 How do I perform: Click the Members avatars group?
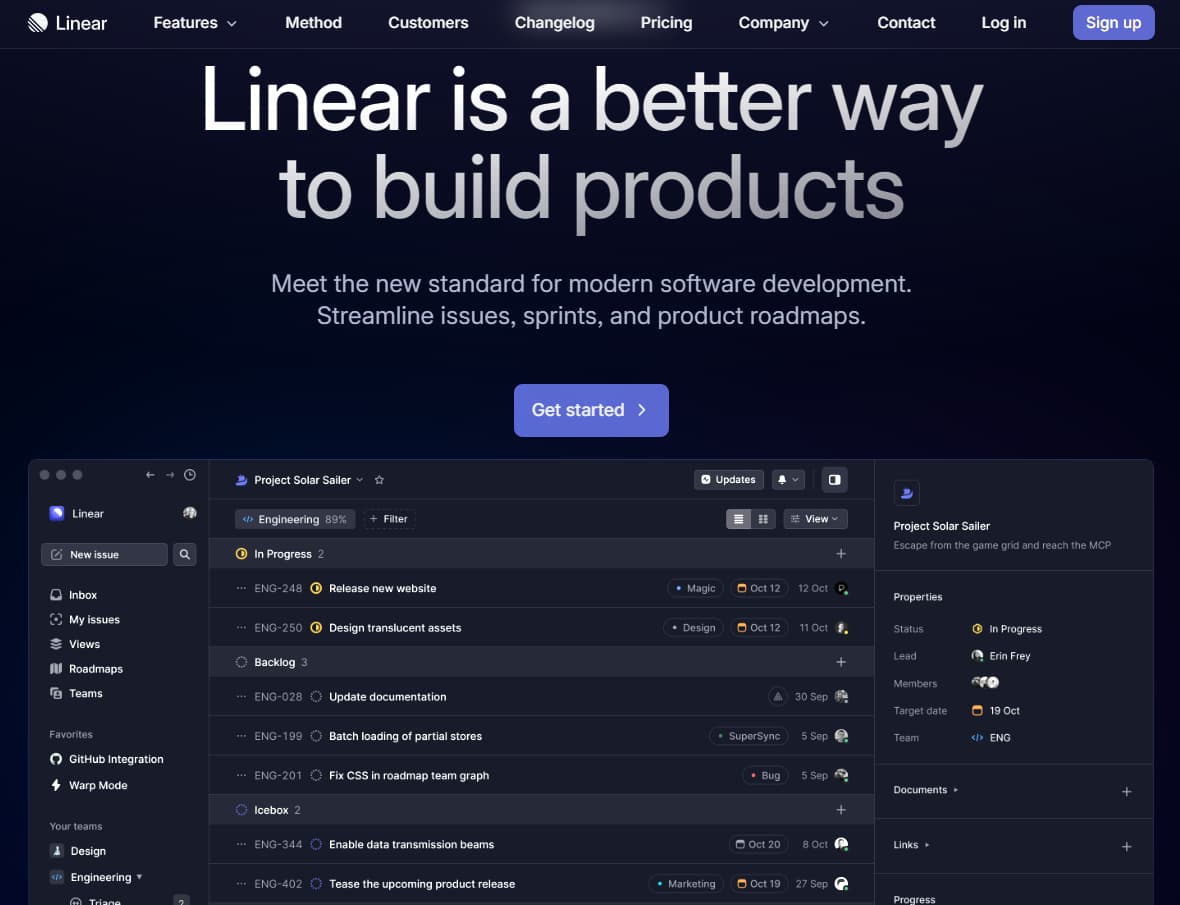[985, 682]
